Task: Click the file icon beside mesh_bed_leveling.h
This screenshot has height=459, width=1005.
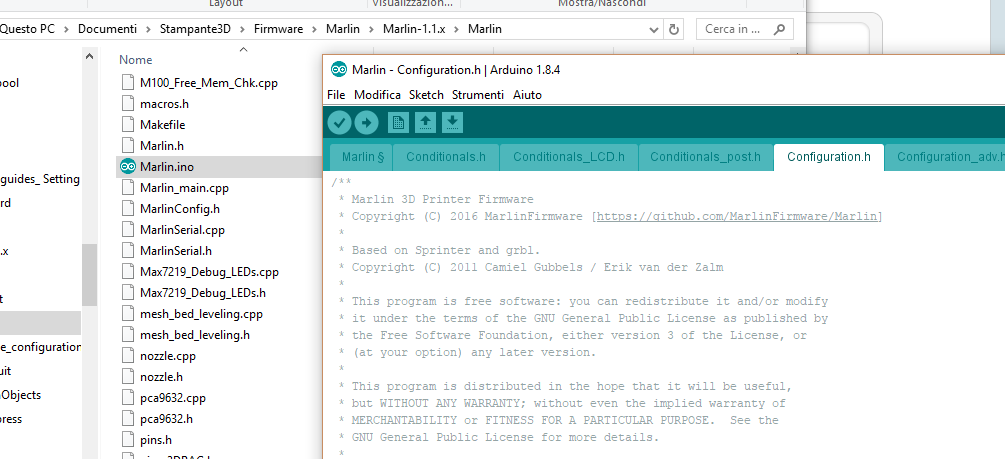Action: (128, 335)
